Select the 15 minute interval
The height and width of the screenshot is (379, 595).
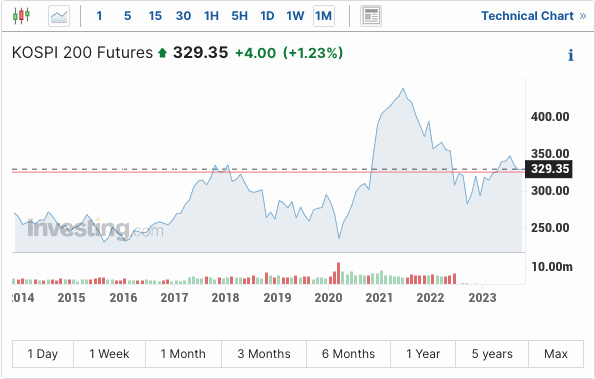(x=155, y=16)
